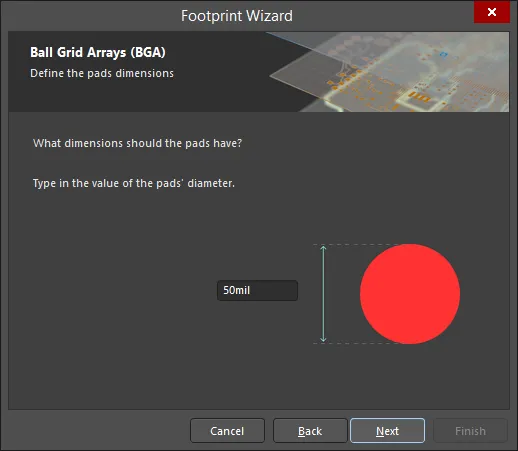Click the red circular pad preview
Viewport: 518px width, 451px height.
pyautogui.click(x=410, y=294)
